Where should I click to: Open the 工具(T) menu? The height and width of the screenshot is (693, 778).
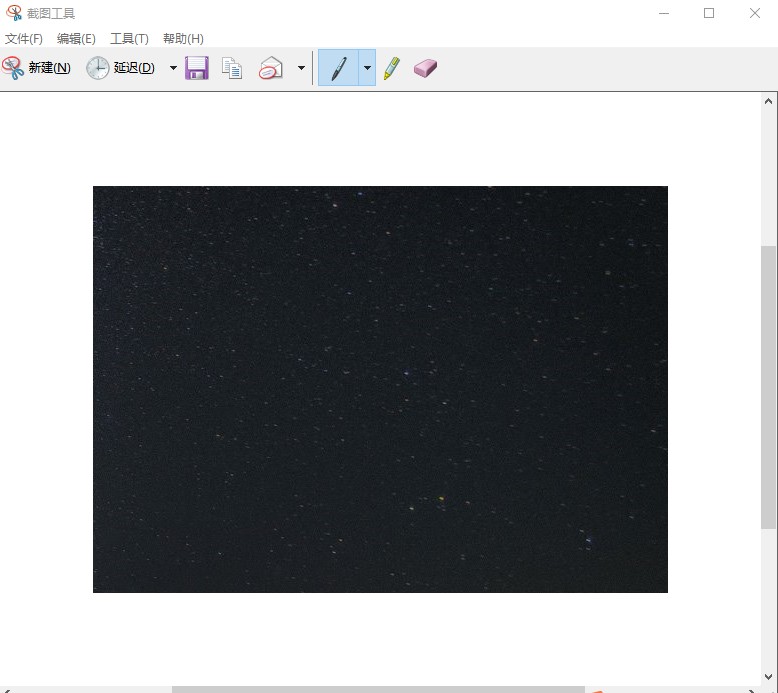click(129, 39)
